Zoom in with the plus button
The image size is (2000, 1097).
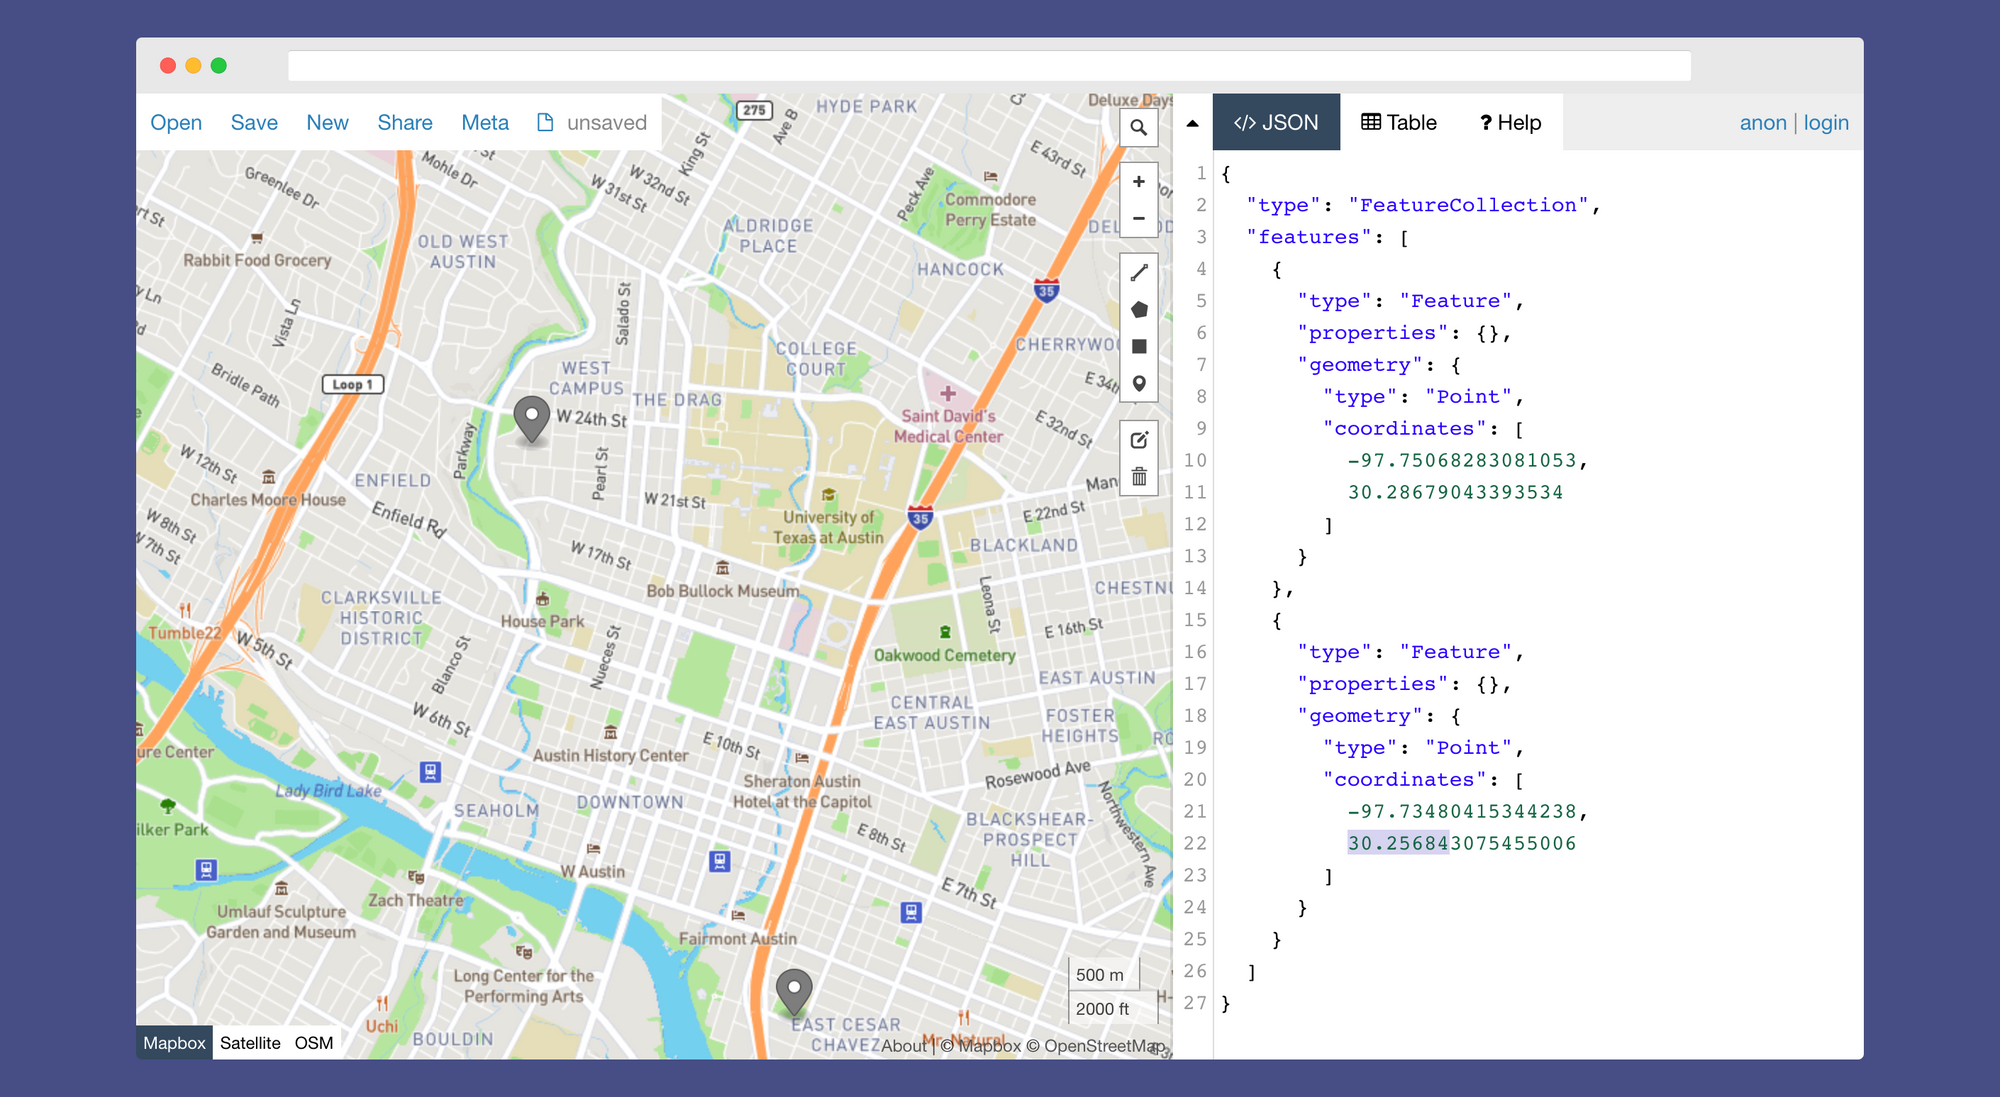[x=1138, y=181]
